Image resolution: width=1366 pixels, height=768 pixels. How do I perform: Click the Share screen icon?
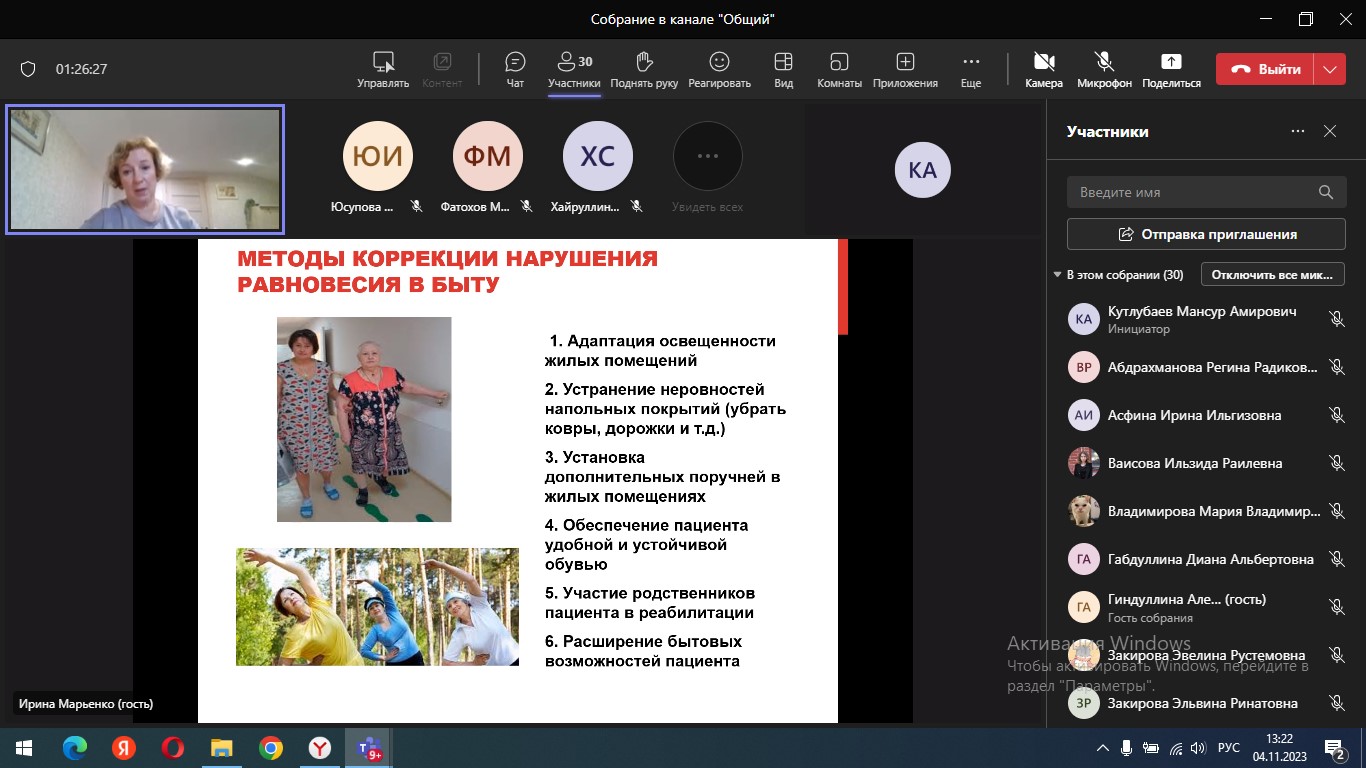pyautogui.click(x=1170, y=62)
